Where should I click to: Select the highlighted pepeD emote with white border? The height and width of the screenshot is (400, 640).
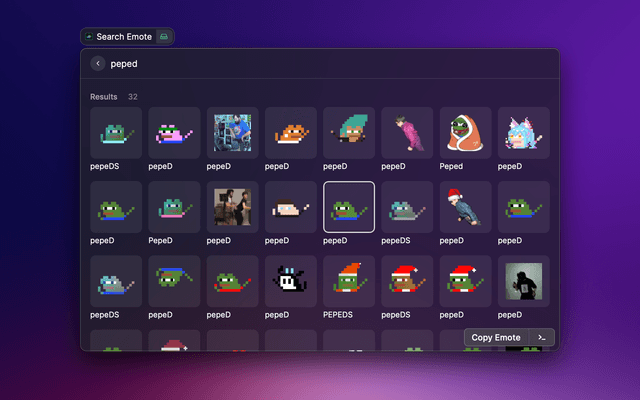349,207
